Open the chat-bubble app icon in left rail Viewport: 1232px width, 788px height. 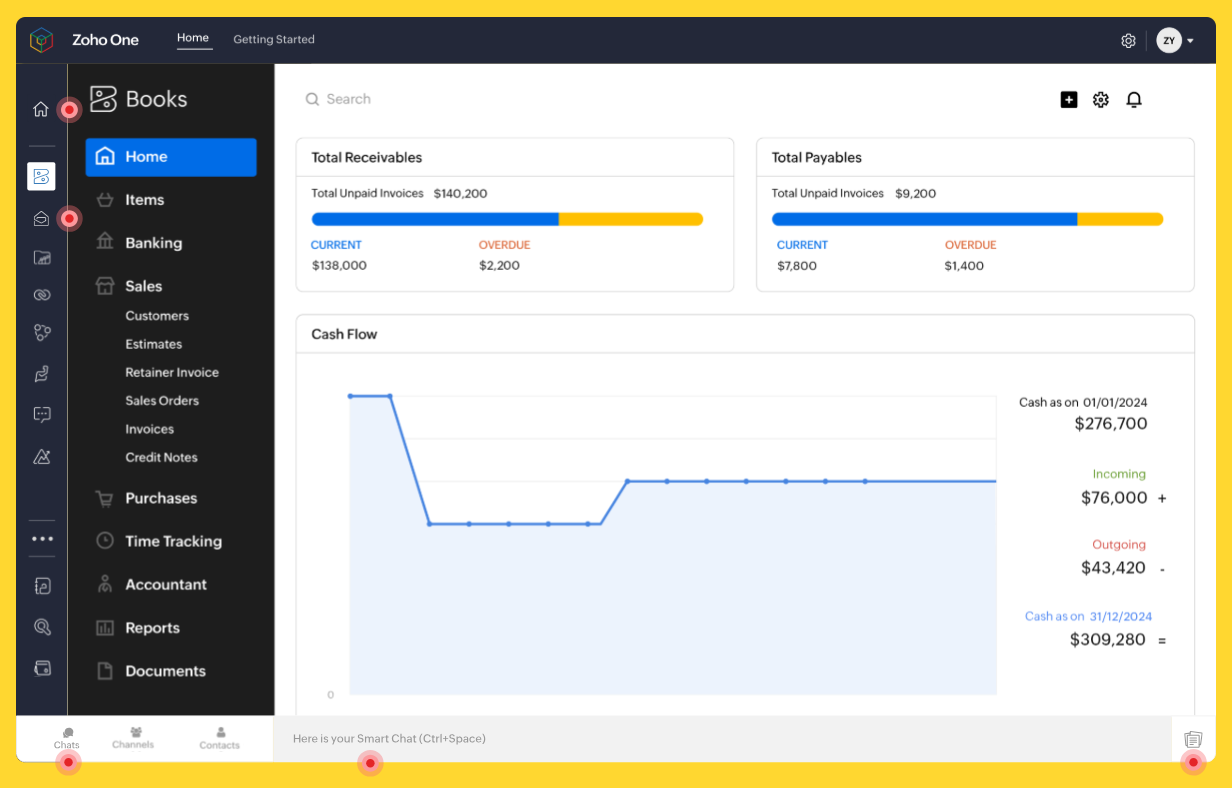click(x=41, y=414)
